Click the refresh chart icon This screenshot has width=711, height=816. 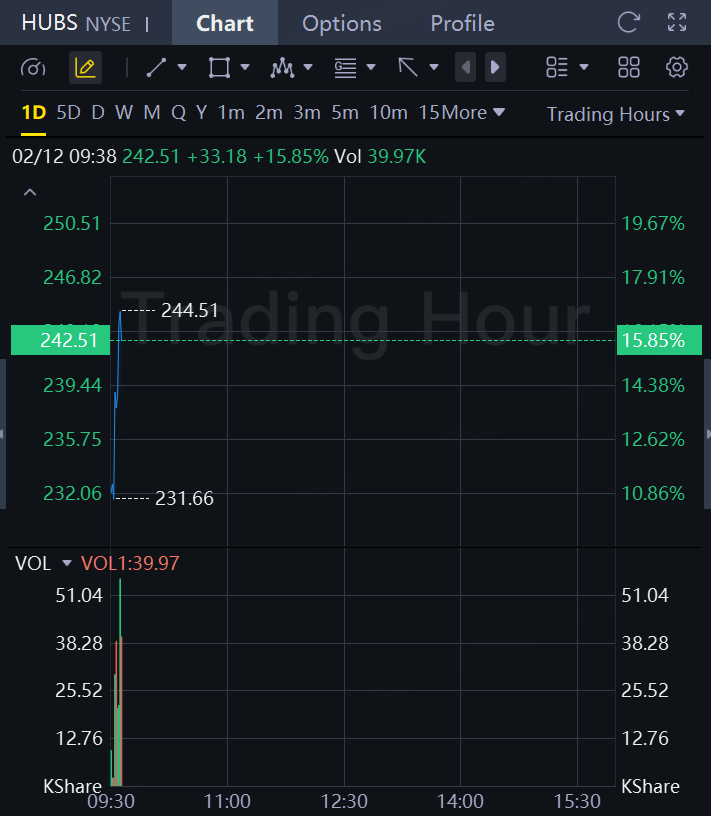coord(628,22)
